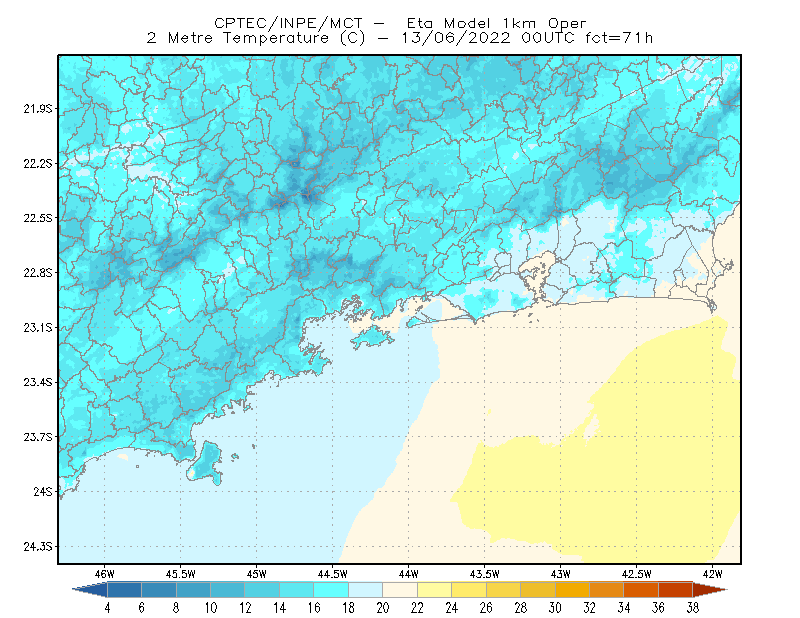The height and width of the screenshot is (618, 800).
Task: Select the 14–16 color bar swatch
Action: 296,590
